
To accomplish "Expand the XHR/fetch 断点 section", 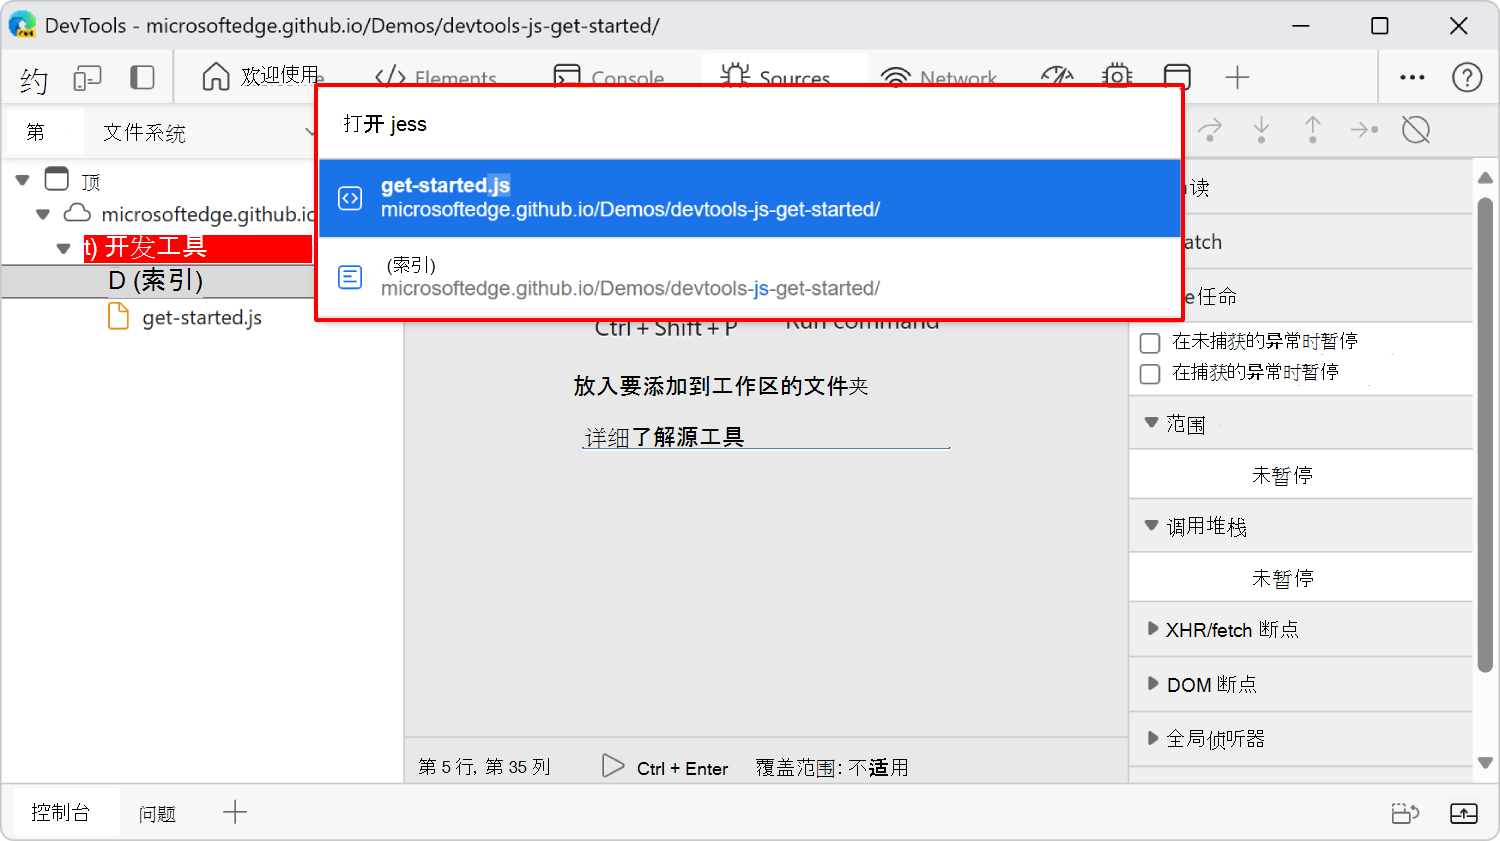I will point(1153,629).
